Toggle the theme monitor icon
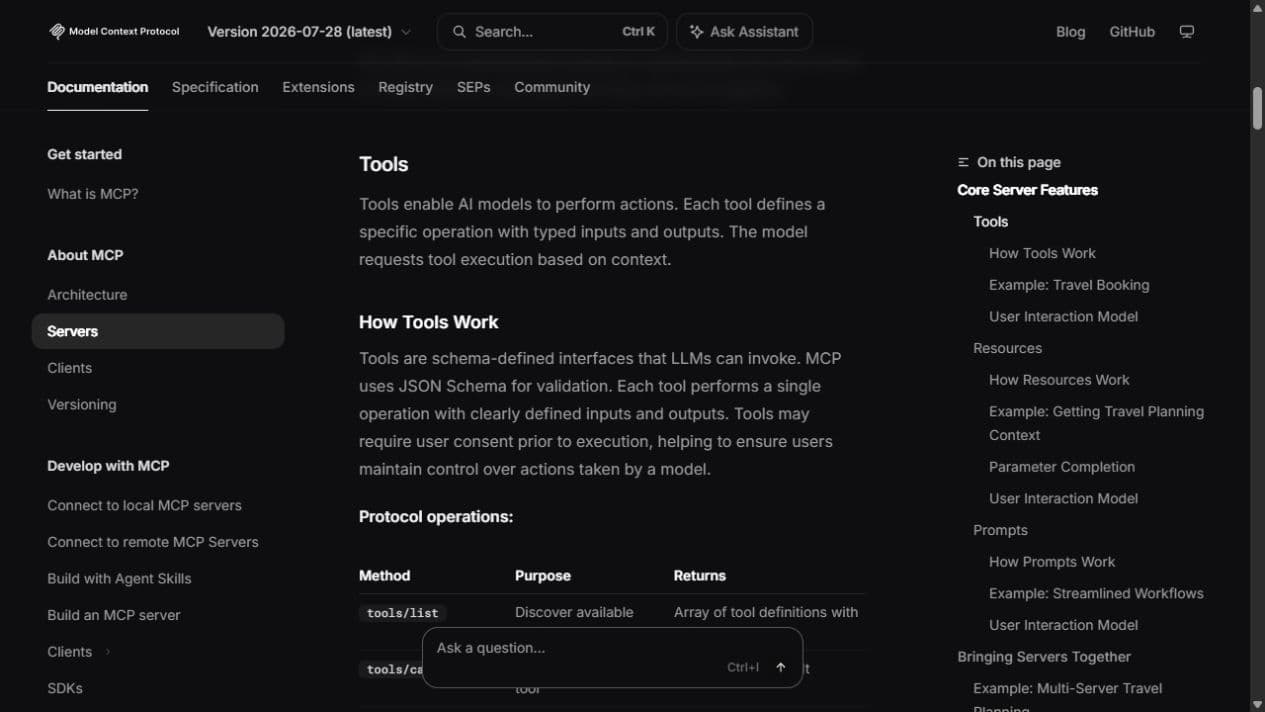Viewport: 1265px width, 712px height. tap(1187, 32)
